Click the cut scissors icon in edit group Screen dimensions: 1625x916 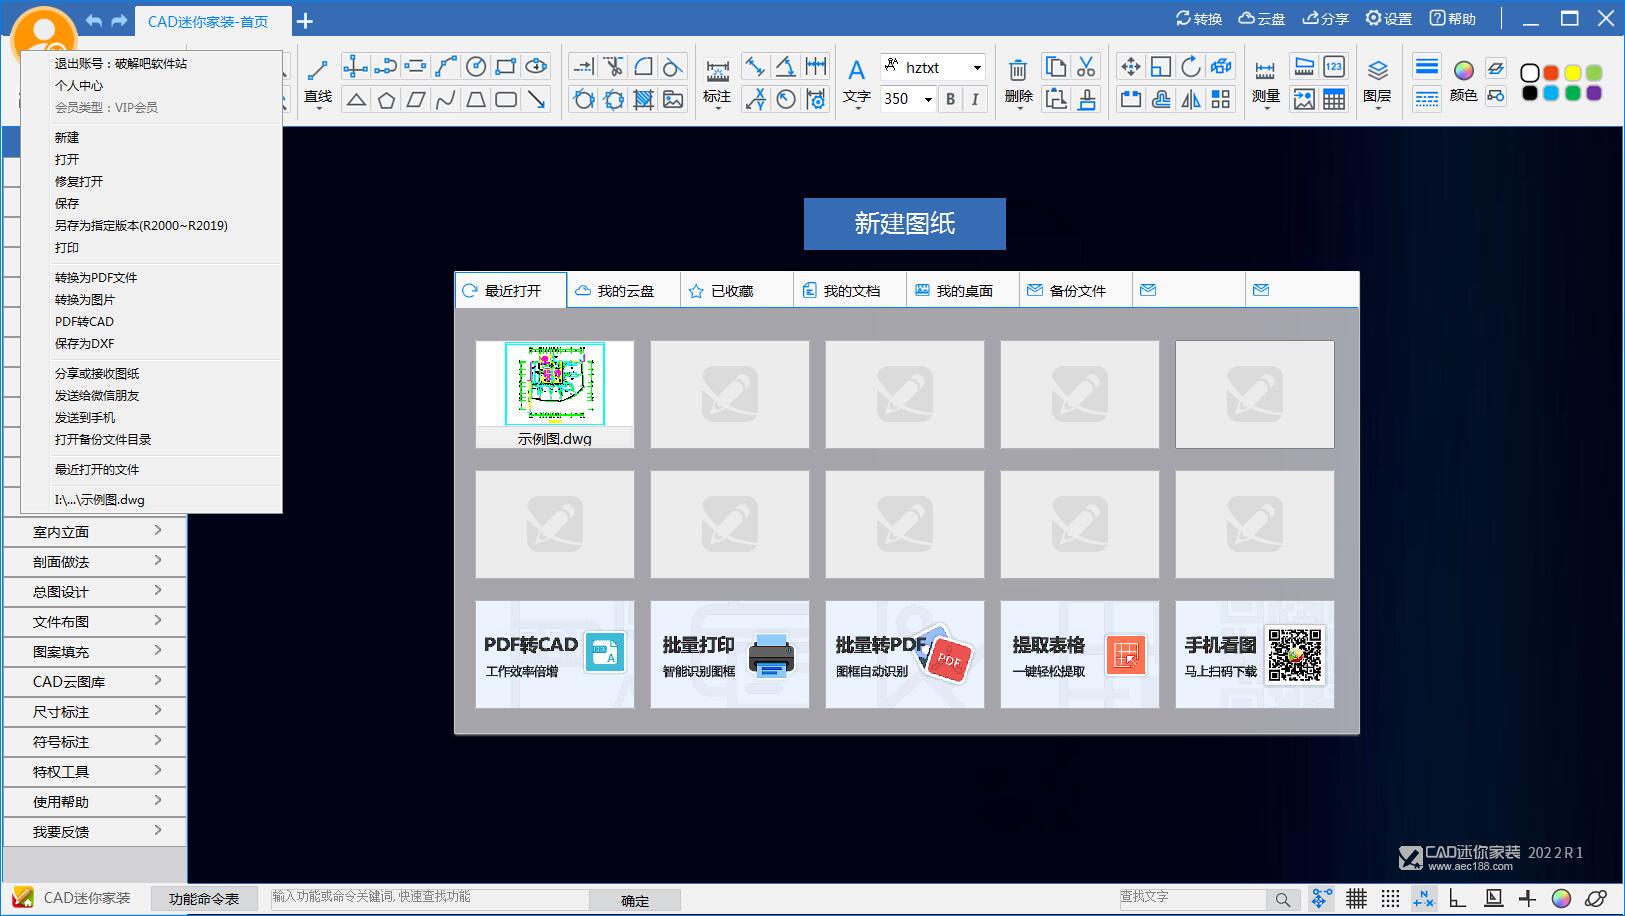1086,67
